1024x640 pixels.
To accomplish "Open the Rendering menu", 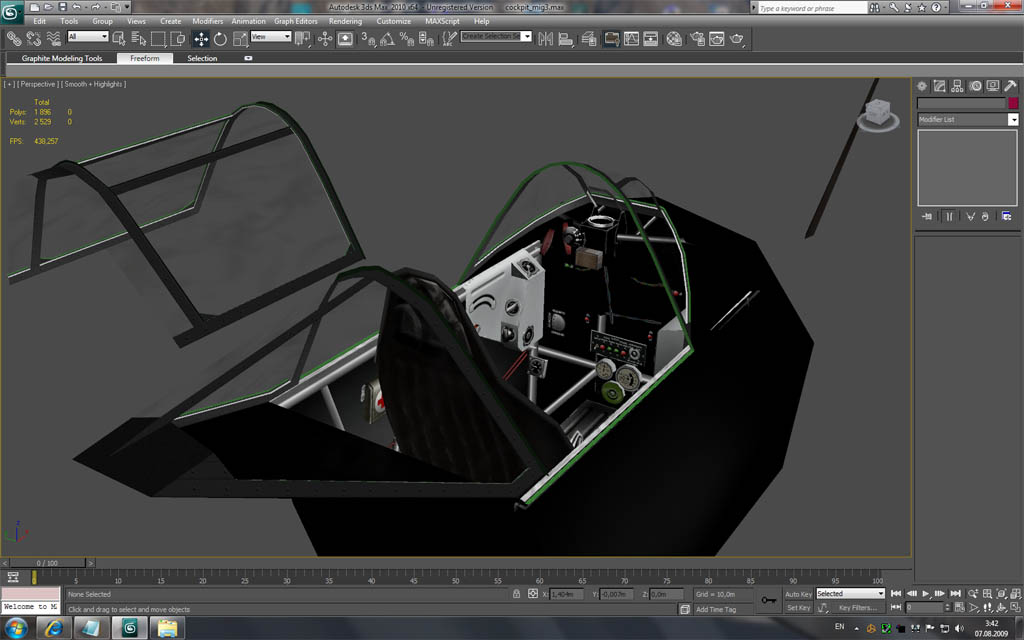I will point(345,21).
